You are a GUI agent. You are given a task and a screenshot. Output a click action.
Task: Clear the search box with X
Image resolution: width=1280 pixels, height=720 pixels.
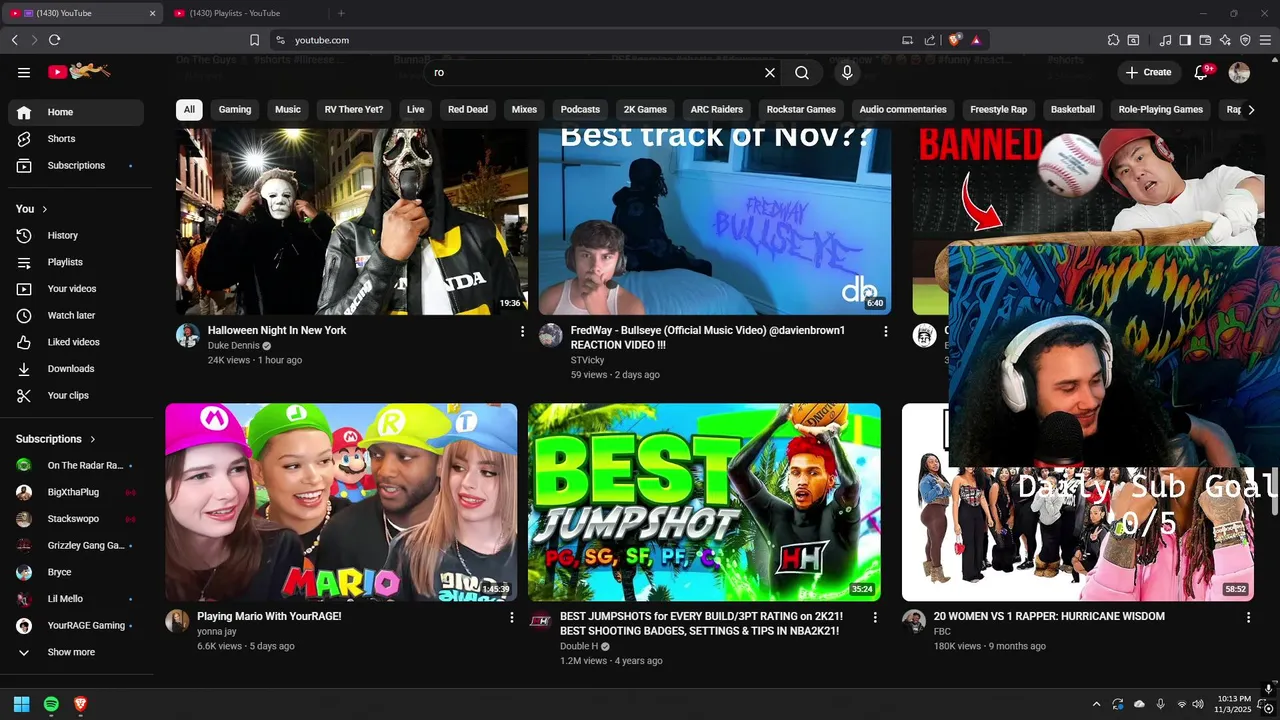click(x=770, y=72)
